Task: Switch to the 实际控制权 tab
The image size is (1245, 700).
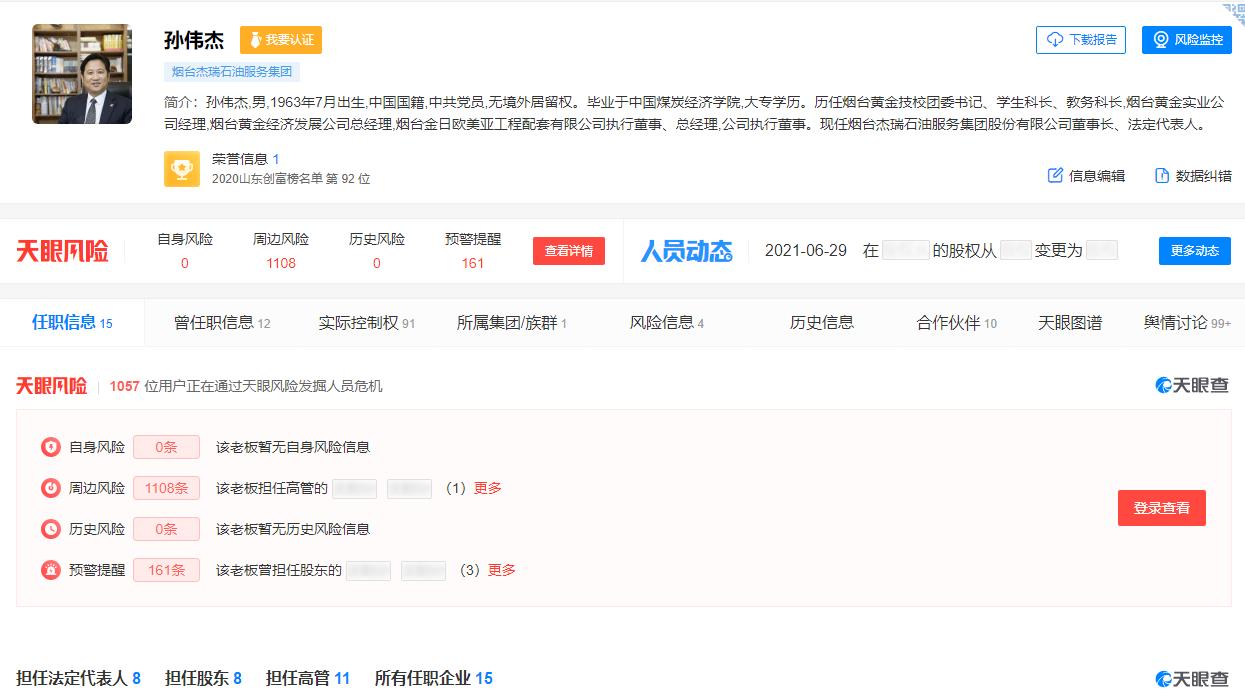Action: tap(367, 323)
